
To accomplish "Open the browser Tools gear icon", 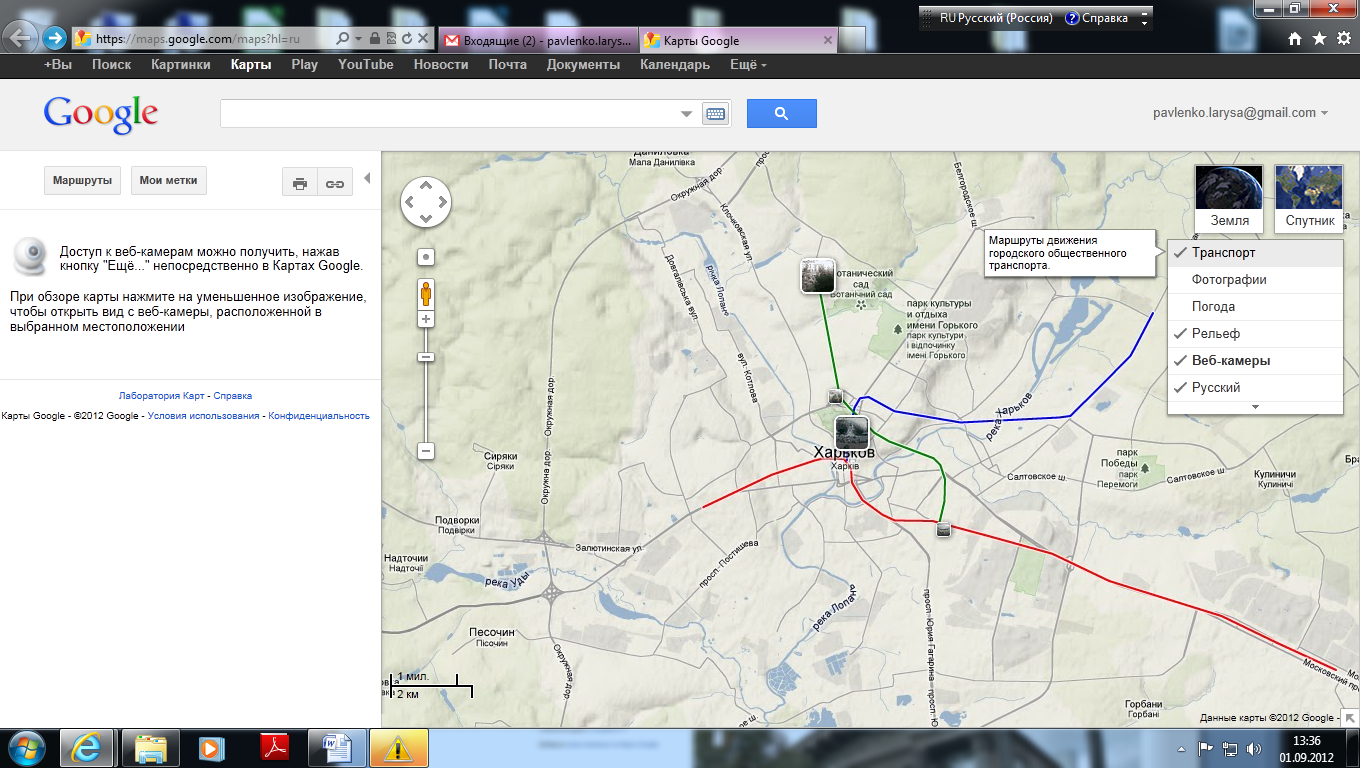I will click(1343, 39).
